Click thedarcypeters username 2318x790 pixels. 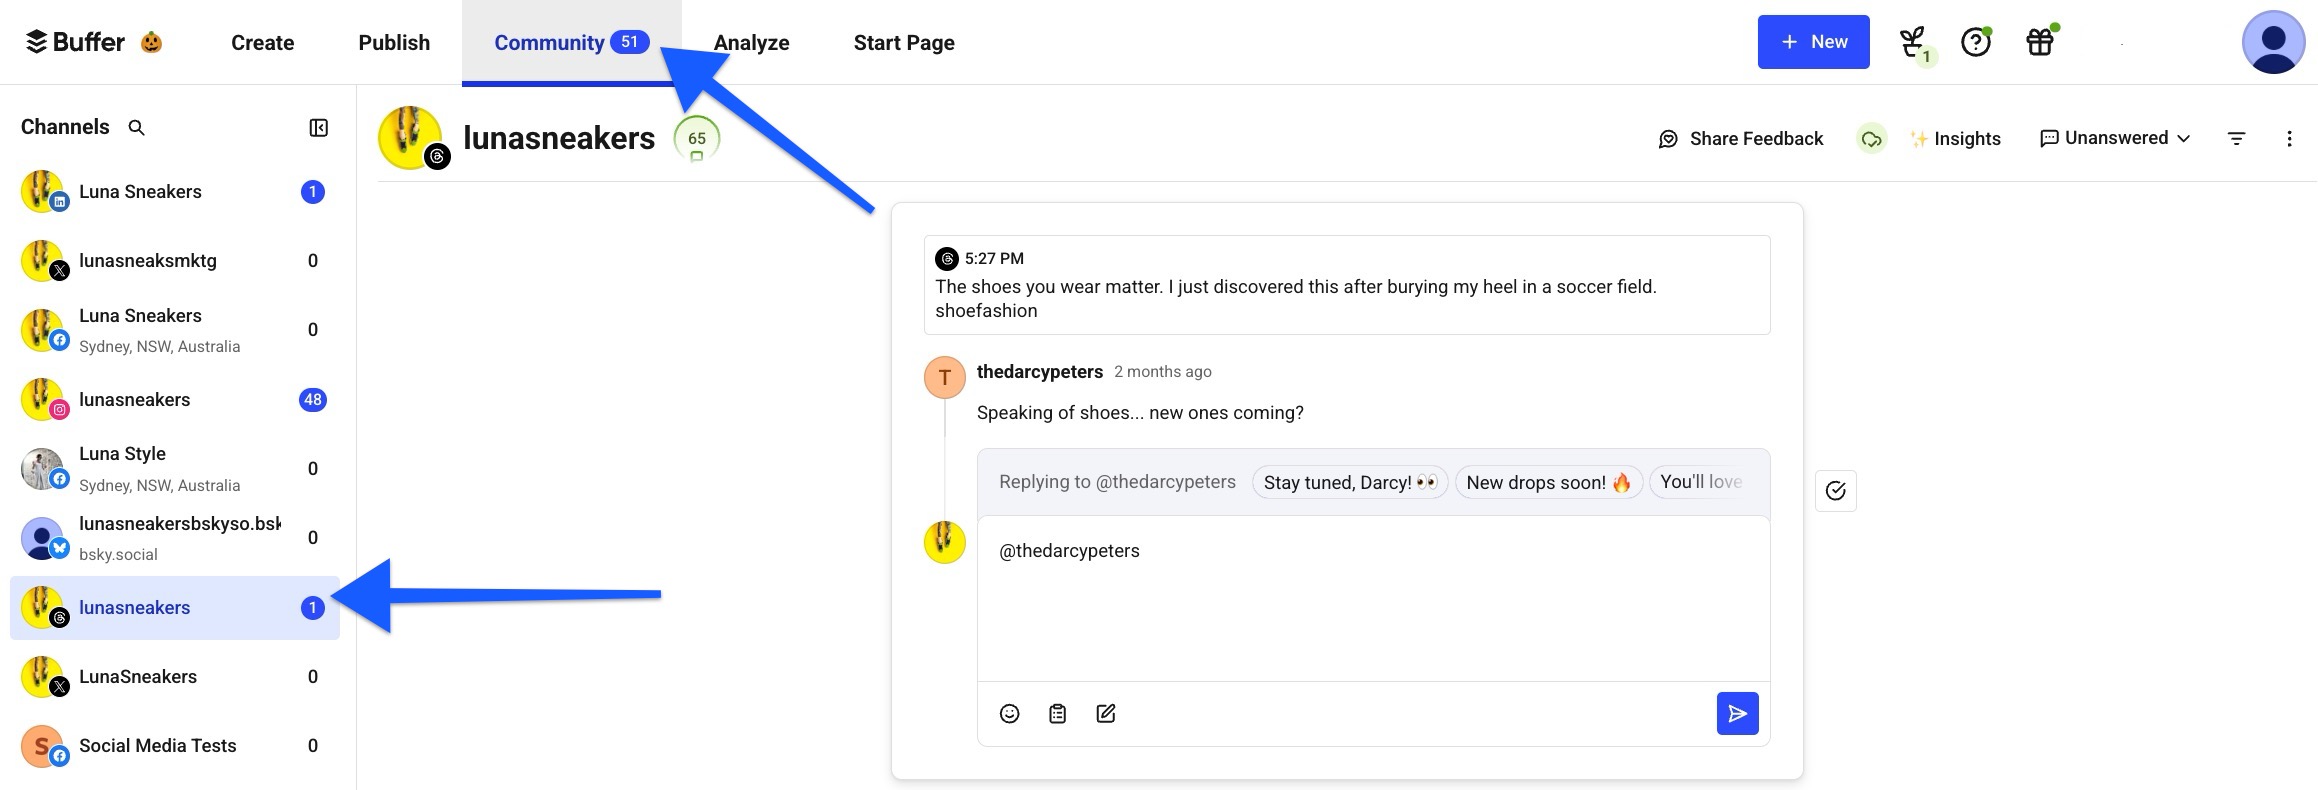[x=1039, y=371]
